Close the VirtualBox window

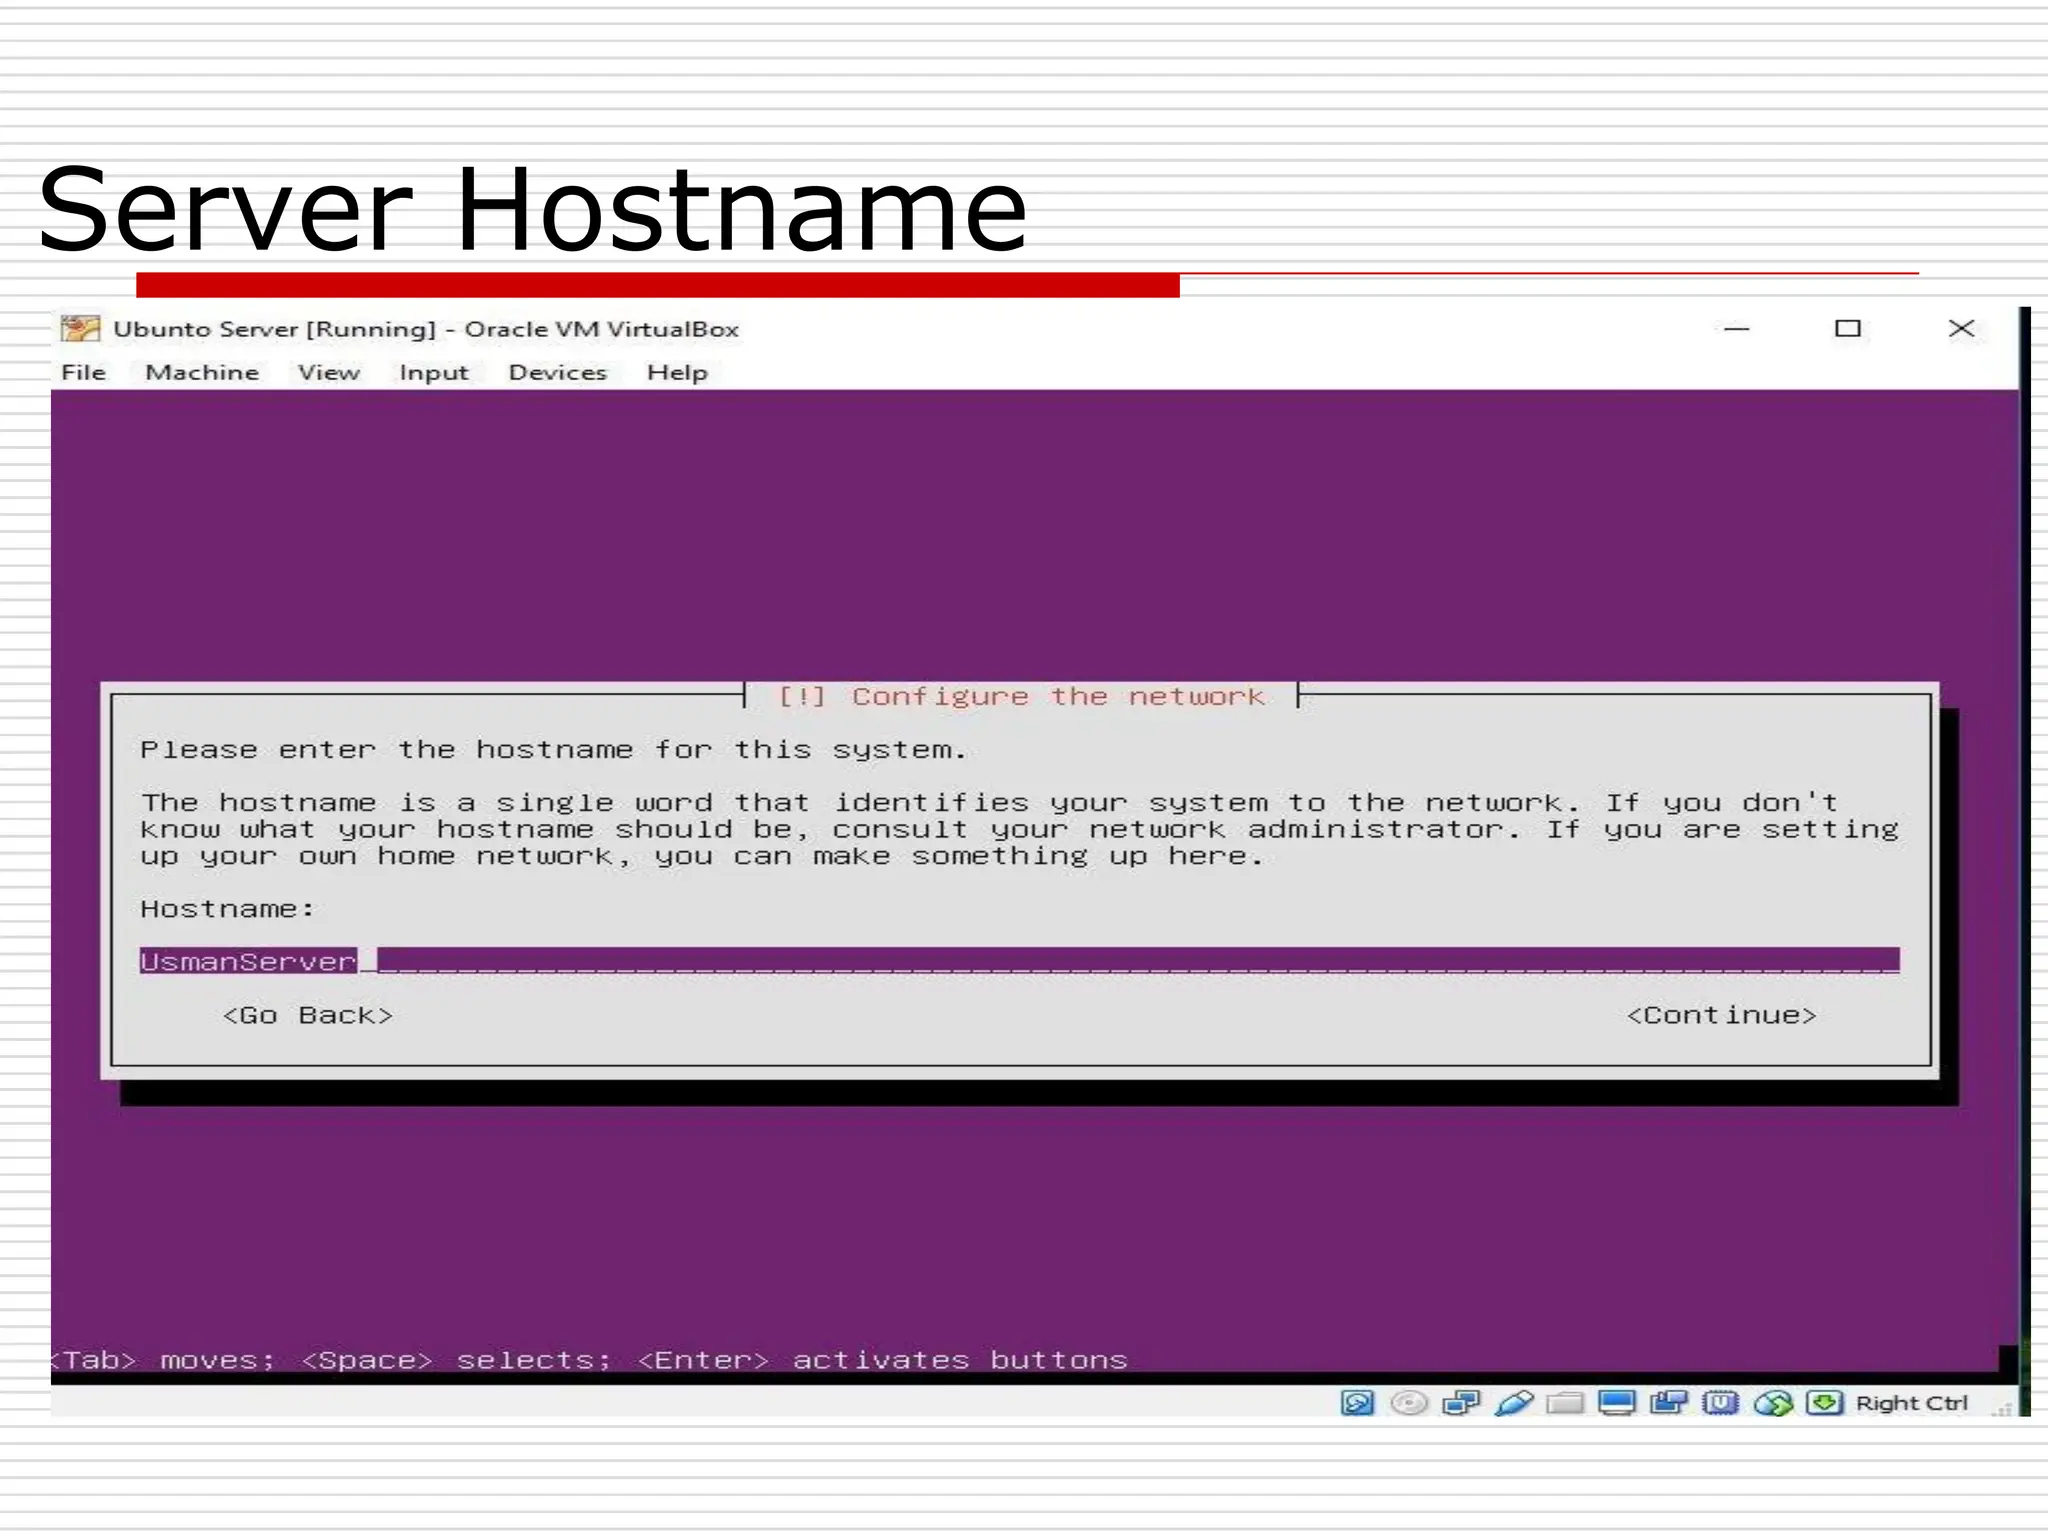point(1961,328)
